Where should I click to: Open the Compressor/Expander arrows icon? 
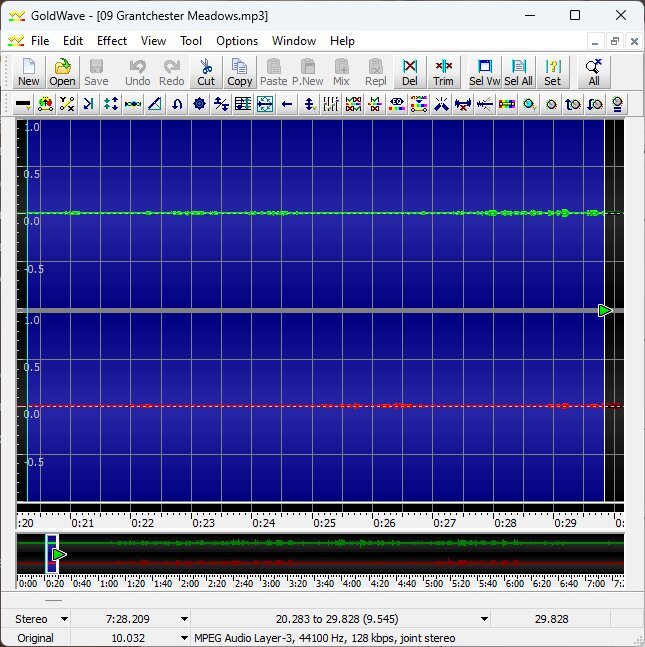click(x=111, y=104)
